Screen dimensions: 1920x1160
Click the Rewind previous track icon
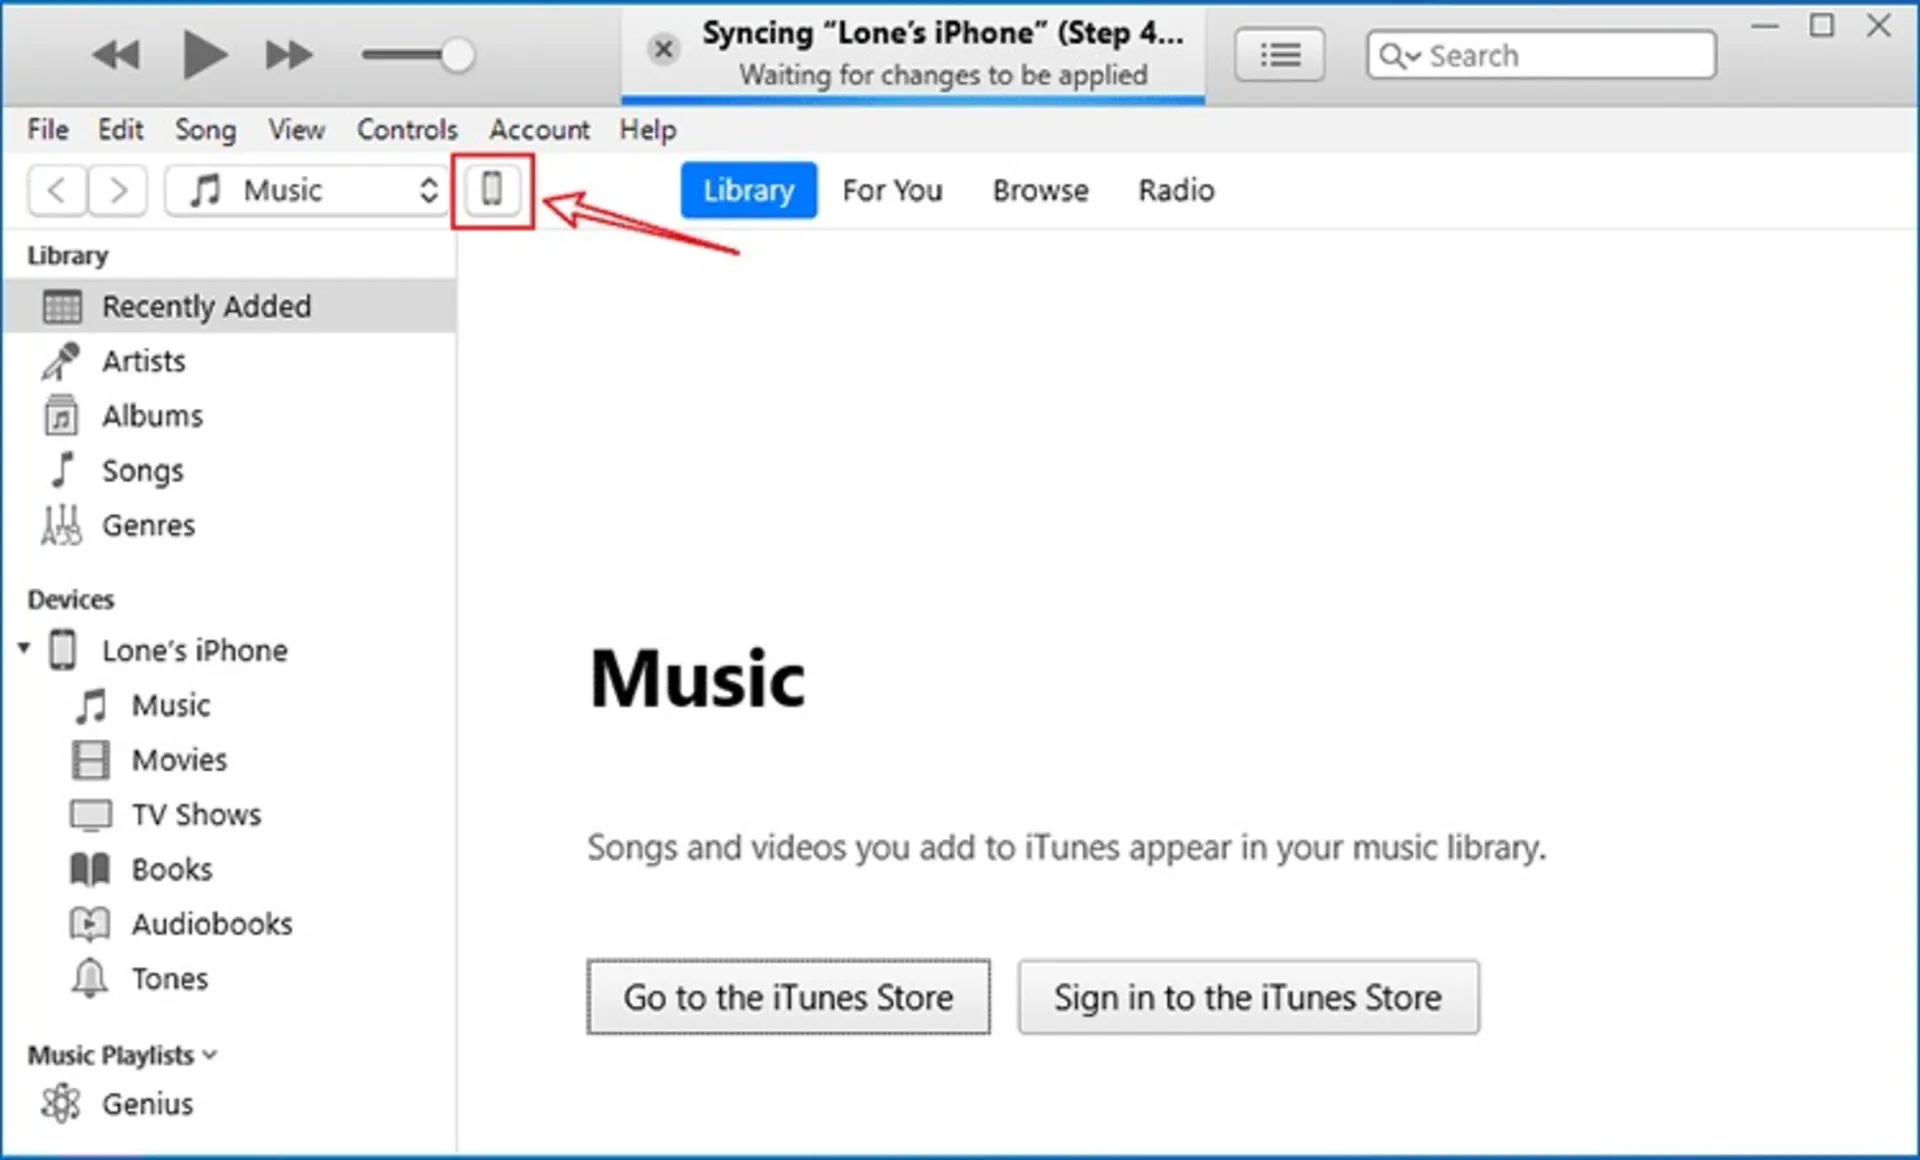pyautogui.click(x=116, y=55)
